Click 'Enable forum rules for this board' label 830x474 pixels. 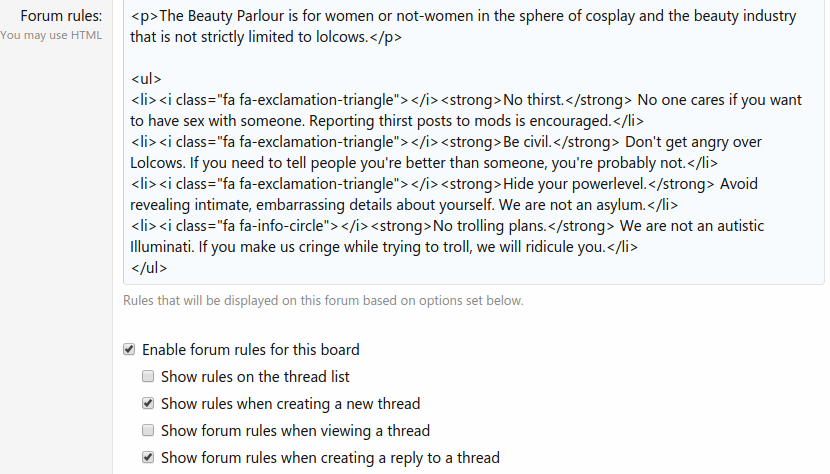coord(251,350)
